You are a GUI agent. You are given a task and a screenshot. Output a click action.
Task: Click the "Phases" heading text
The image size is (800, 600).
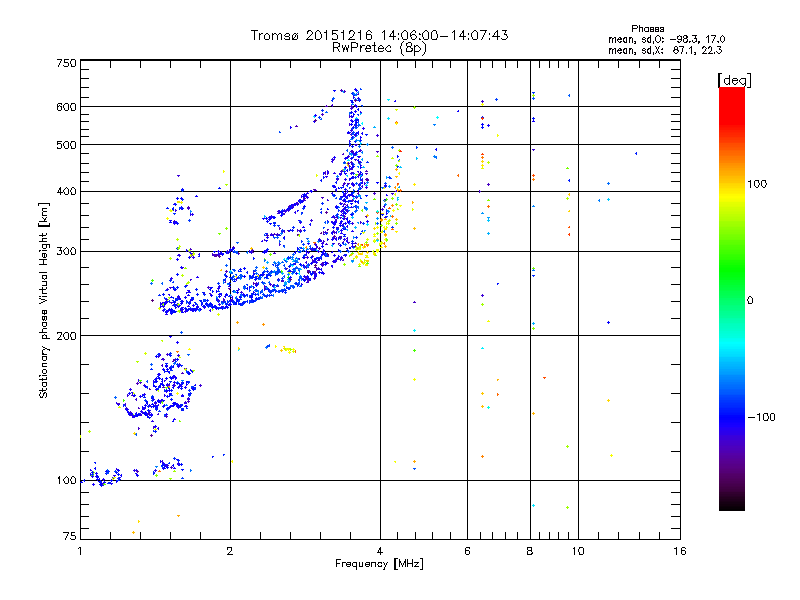[647, 29]
